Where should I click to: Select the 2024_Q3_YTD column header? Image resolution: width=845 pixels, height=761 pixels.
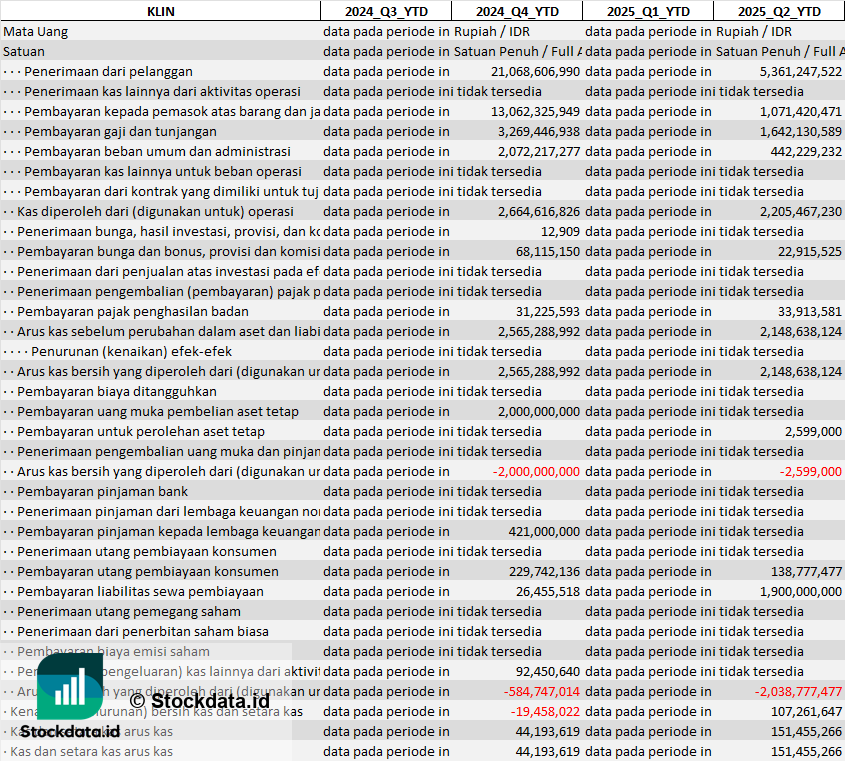[386, 11]
